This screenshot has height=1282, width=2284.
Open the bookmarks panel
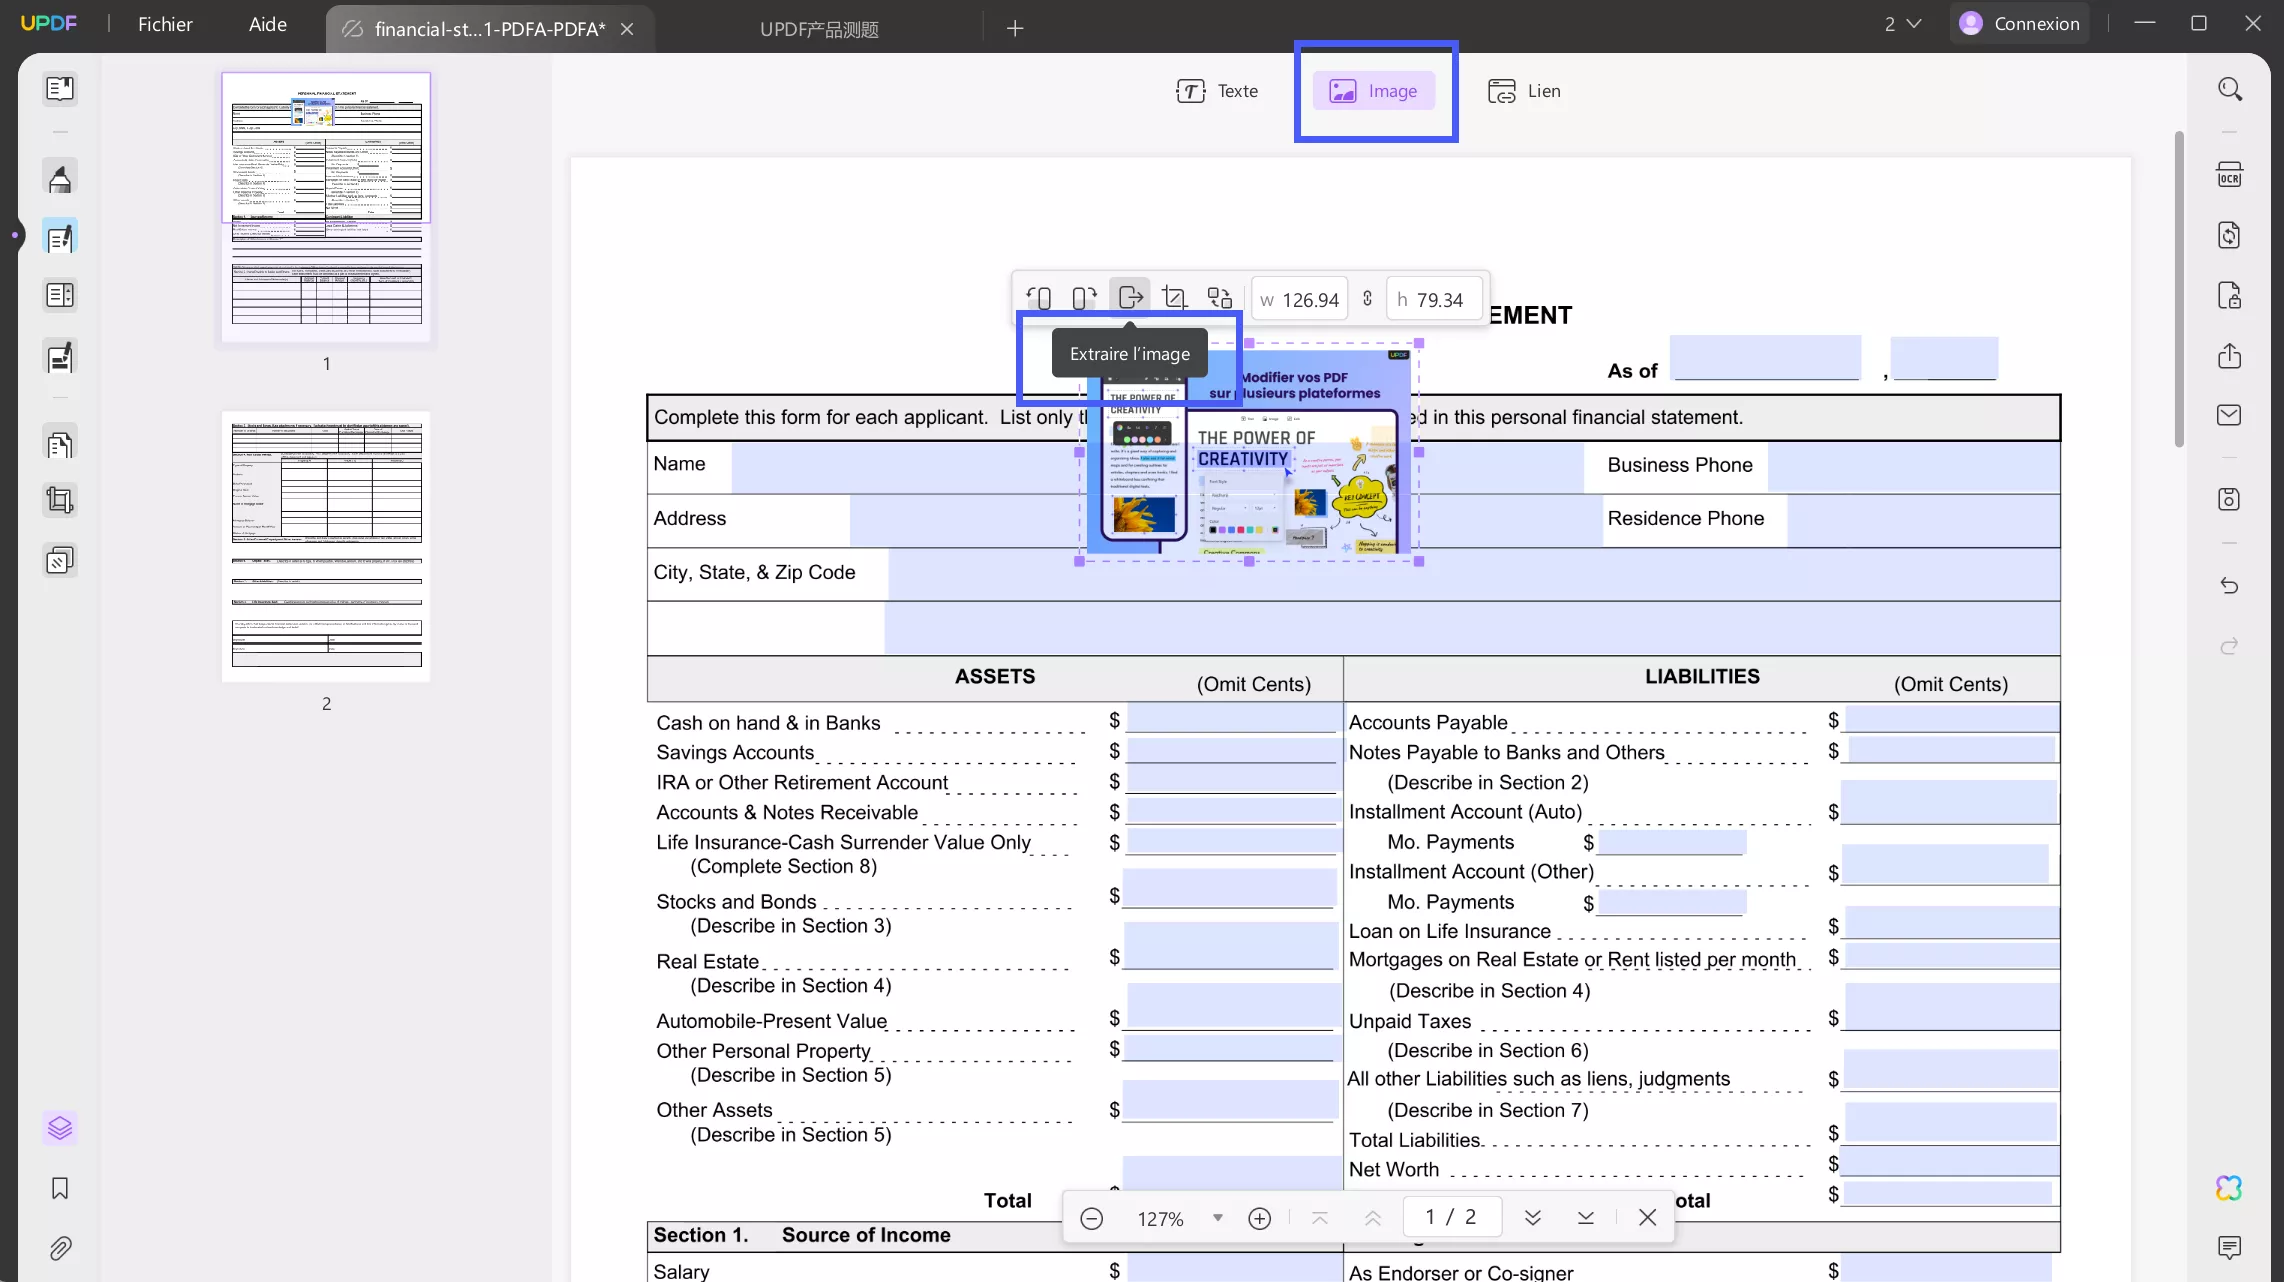[60, 1188]
